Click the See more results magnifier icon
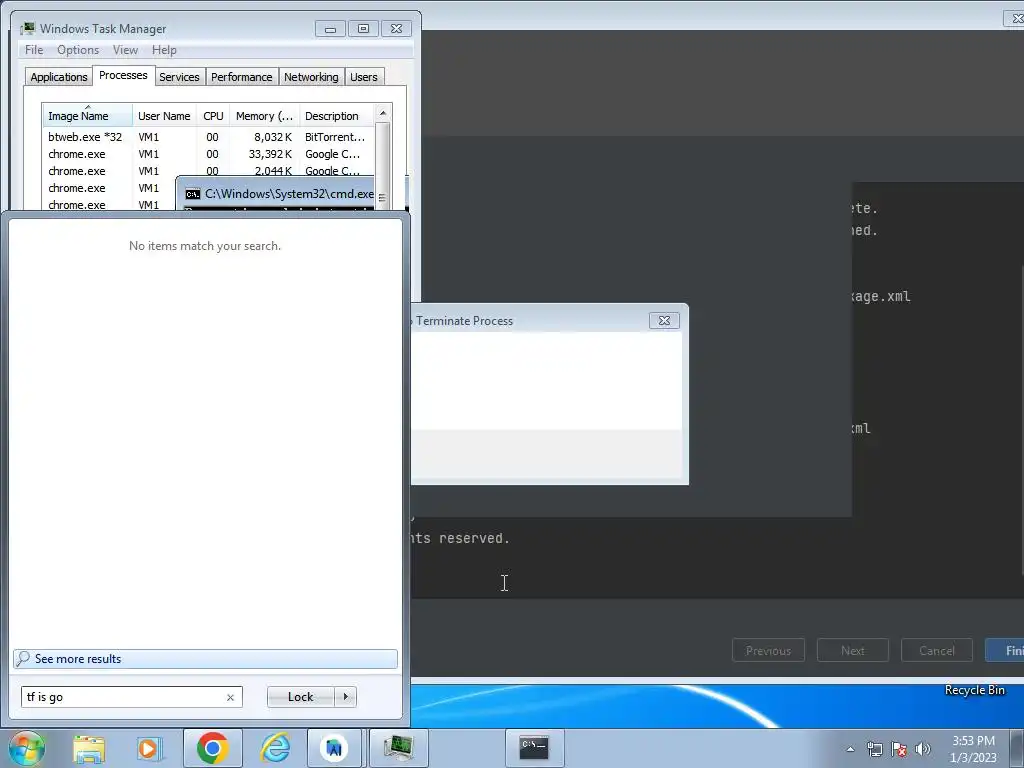This screenshot has width=1024, height=768. [23, 658]
